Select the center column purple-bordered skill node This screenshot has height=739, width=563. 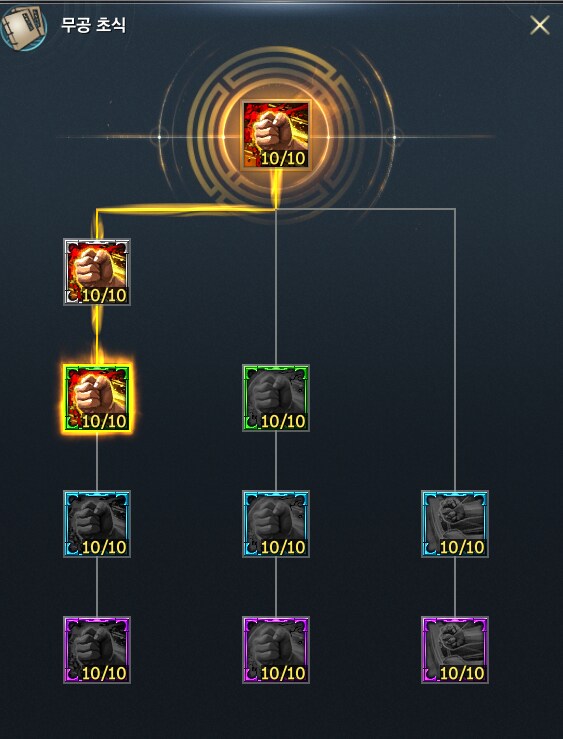coord(276,650)
